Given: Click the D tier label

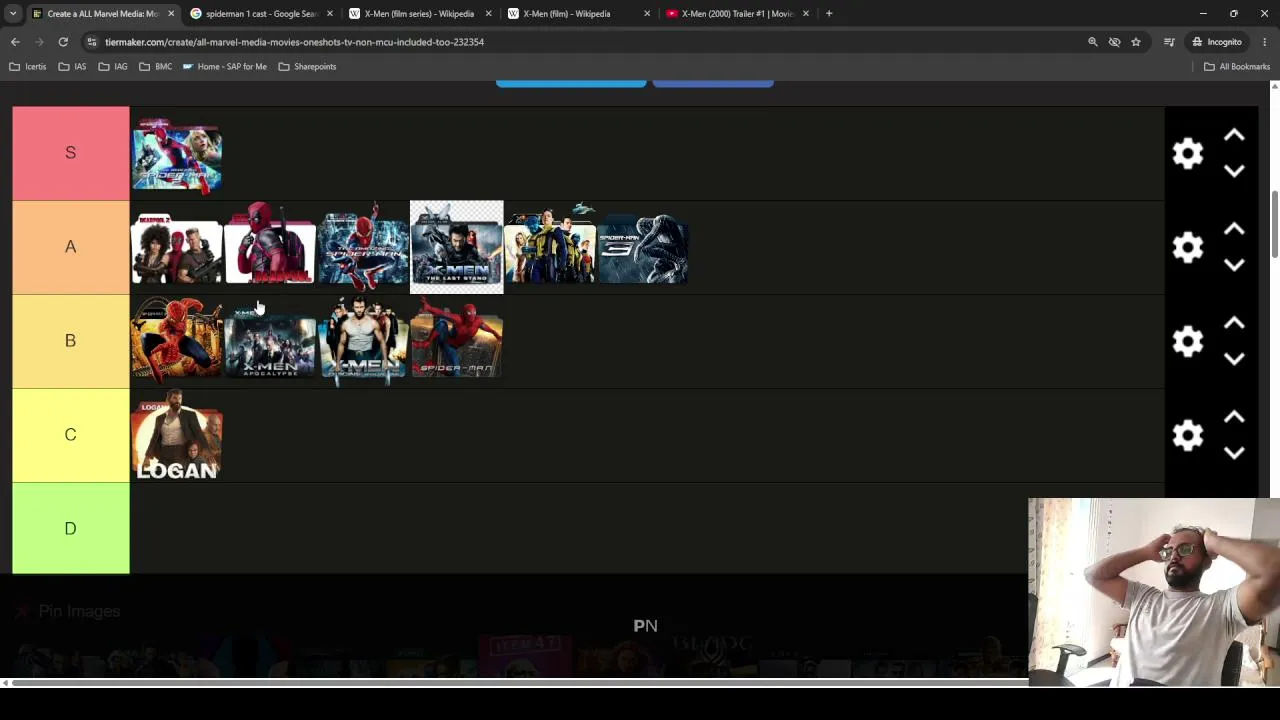Looking at the screenshot, I should tap(71, 528).
